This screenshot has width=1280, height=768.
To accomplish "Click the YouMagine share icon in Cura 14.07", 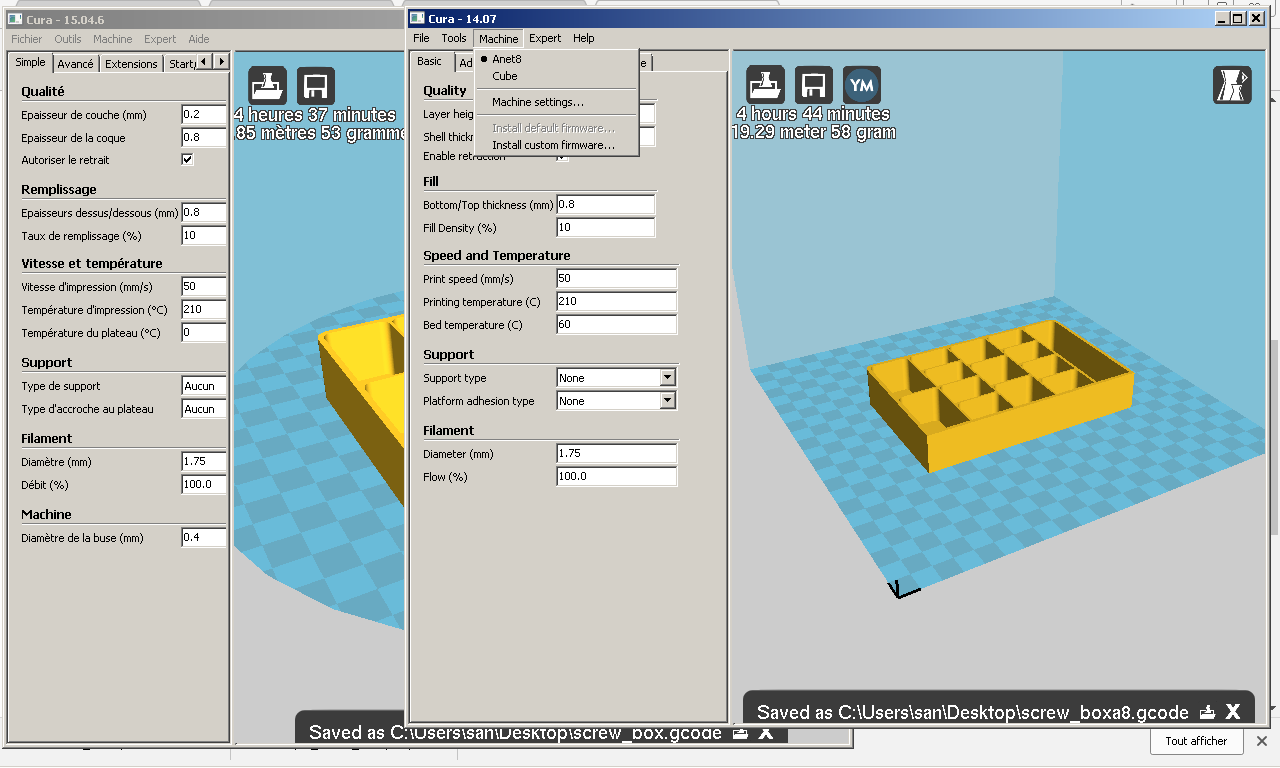I will (x=862, y=86).
